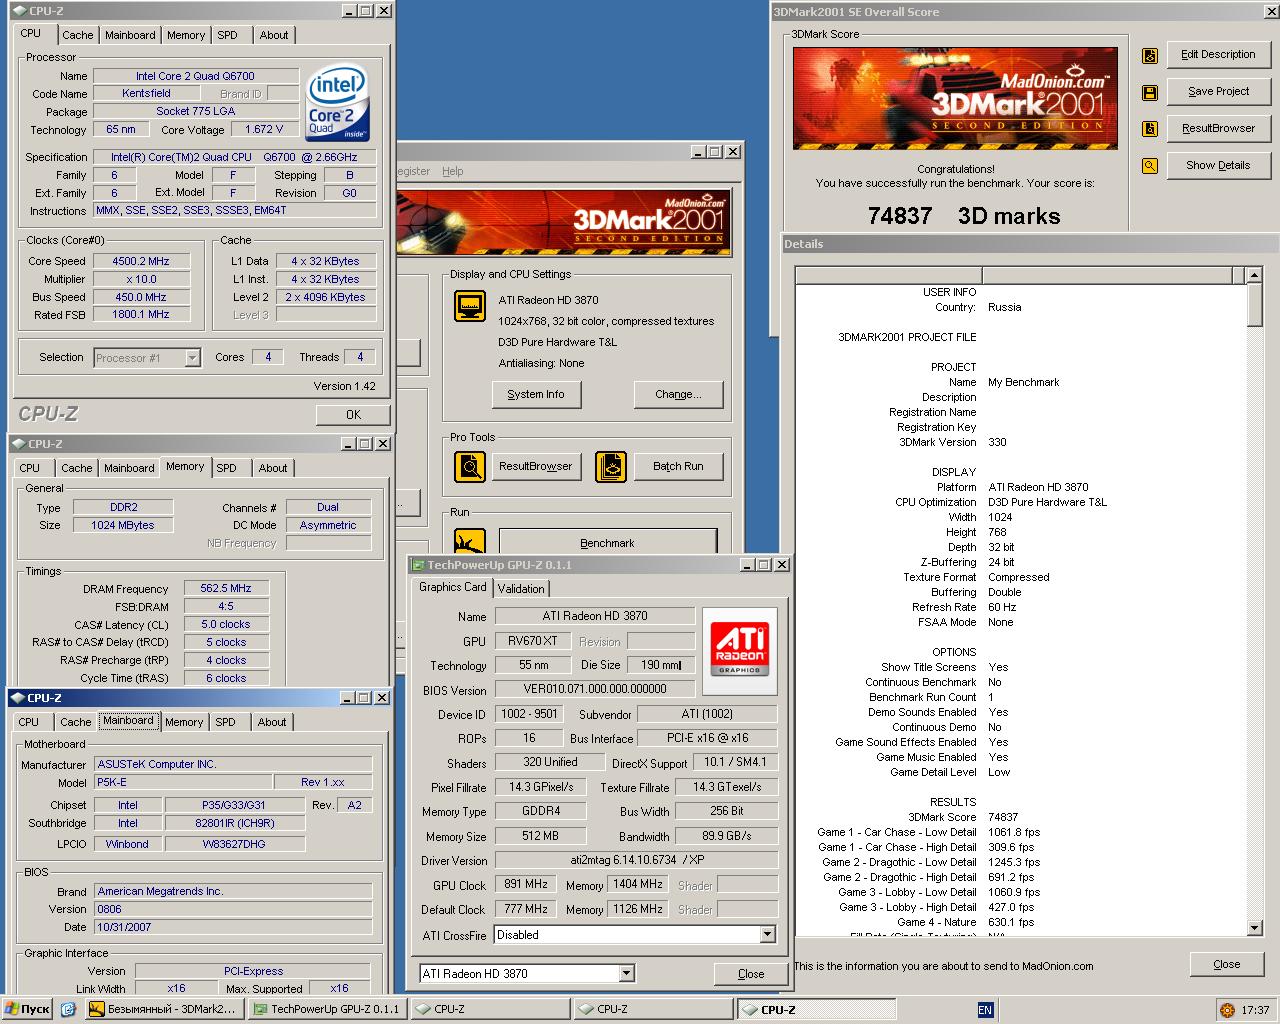This screenshot has width=1280, height=1024.
Task: Click Batch Run button
Action: [678, 466]
